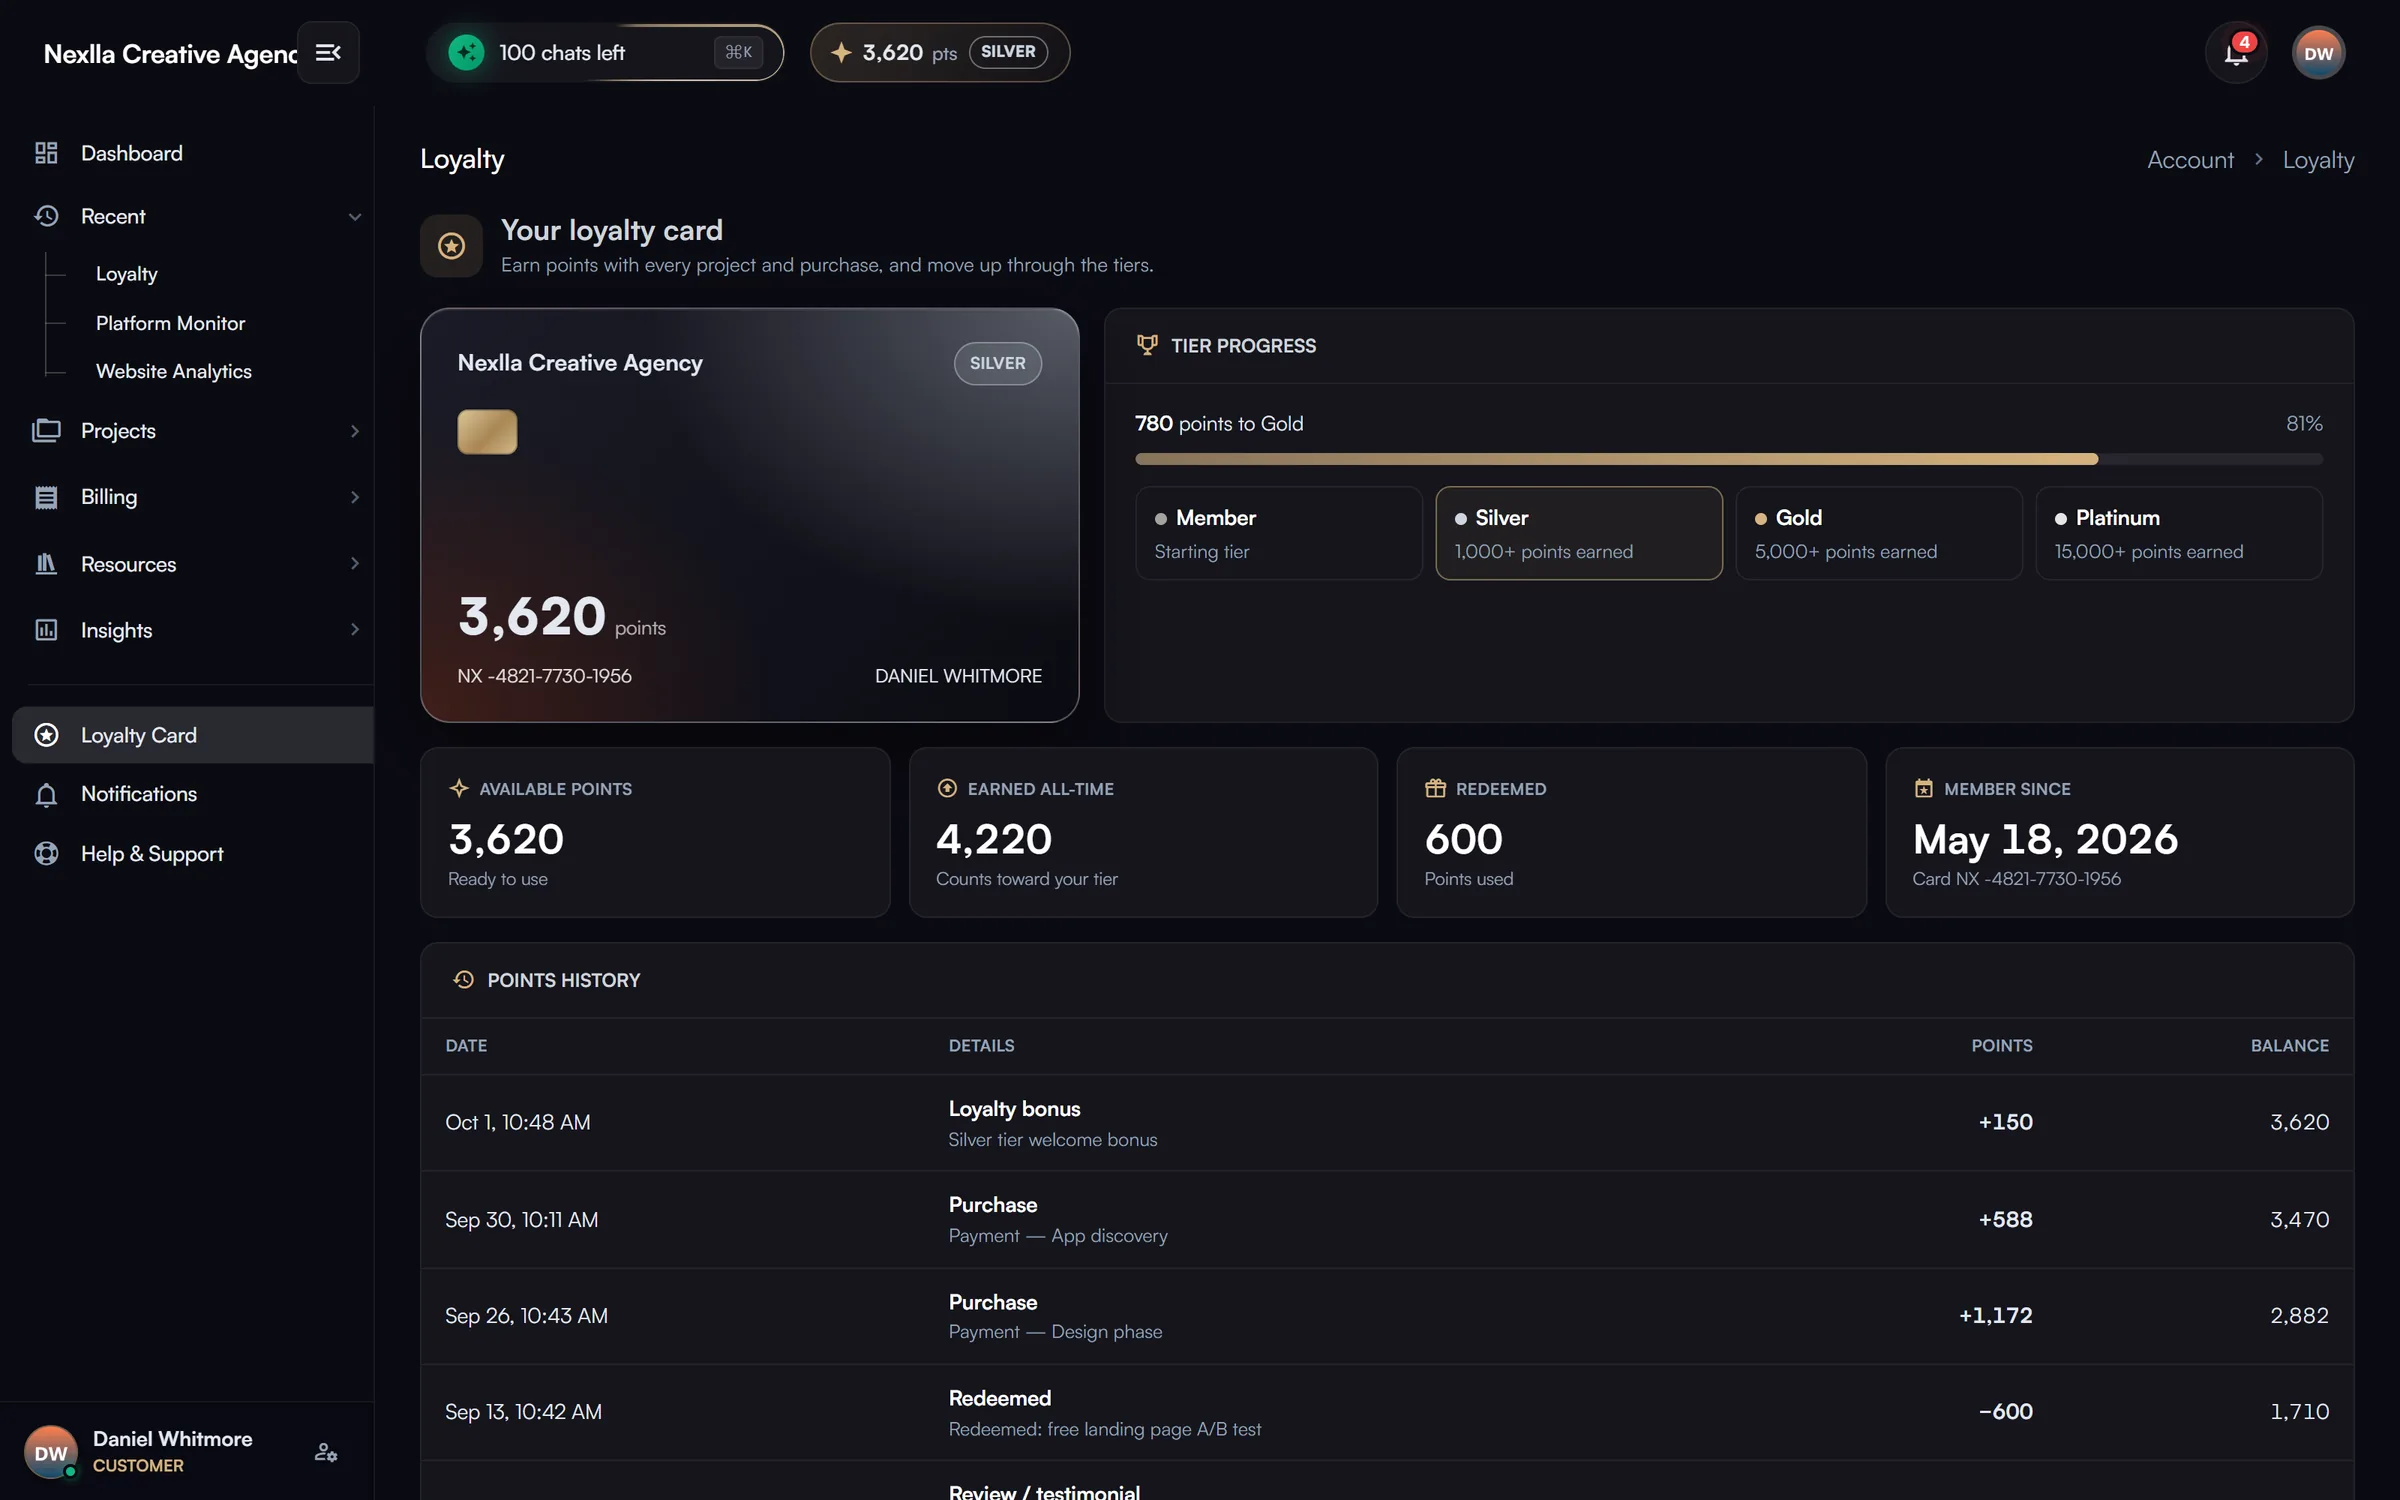The width and height of the screenshot is (2400, 1500).
Task: Click the calendar icon on Member Since card
Action: coord(1923,788)
